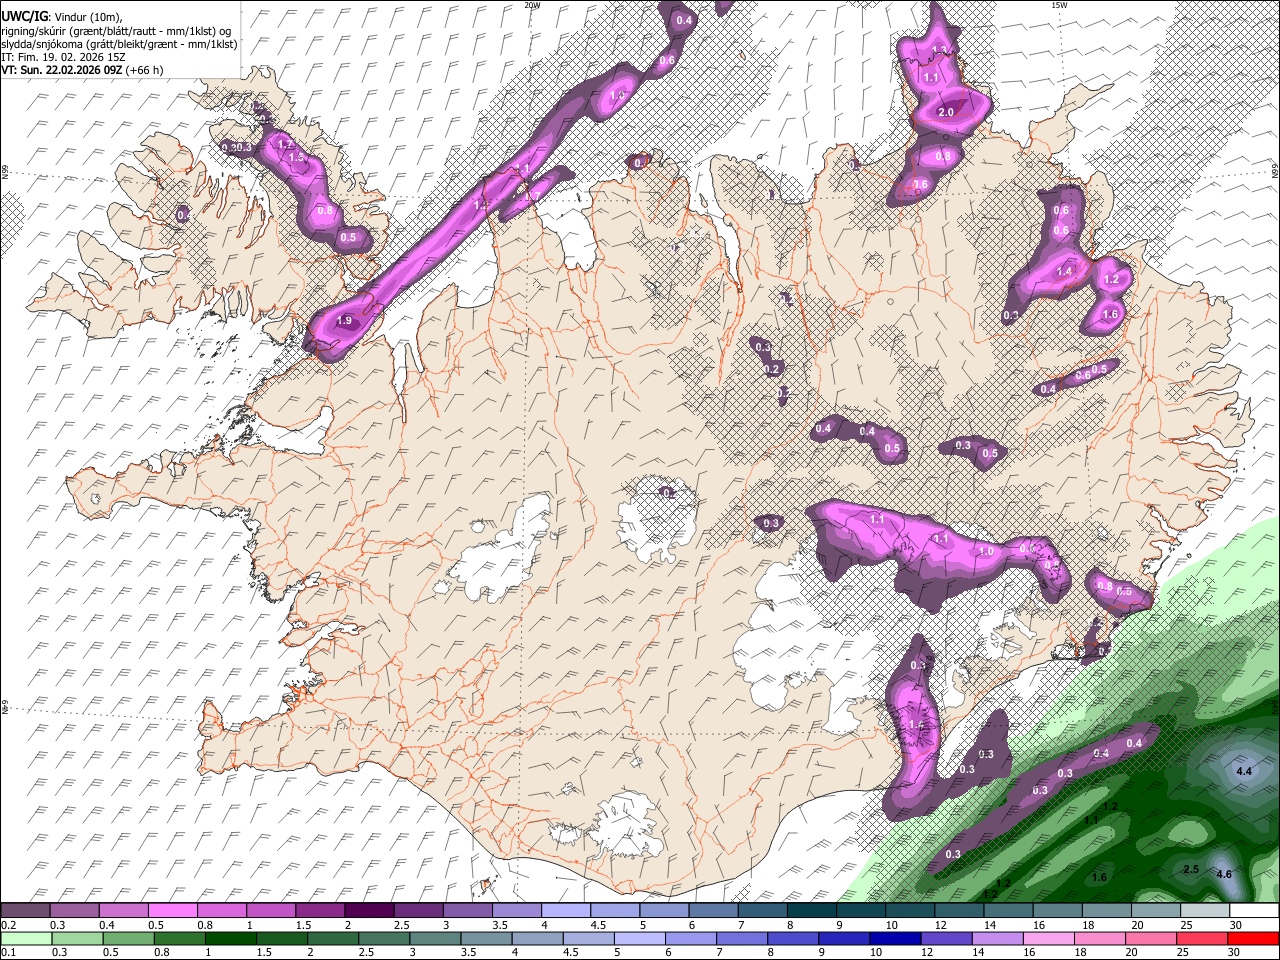Click the "slydda/snjókoma" description line

[x=119, y=44]
